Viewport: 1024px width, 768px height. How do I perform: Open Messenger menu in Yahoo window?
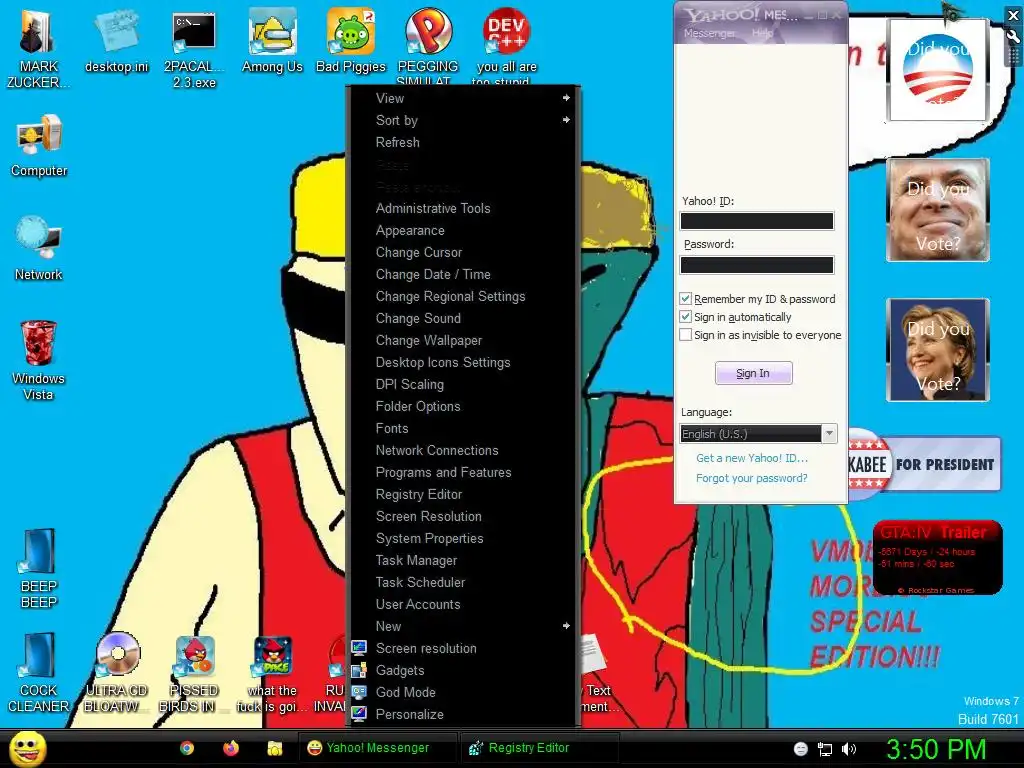(x=709, y=33)
